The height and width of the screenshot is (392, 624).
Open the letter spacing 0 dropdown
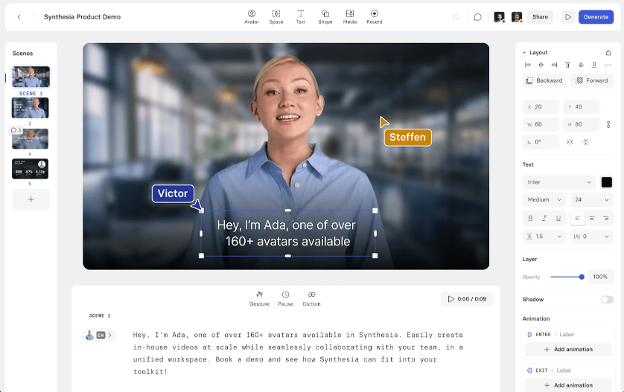591,236
